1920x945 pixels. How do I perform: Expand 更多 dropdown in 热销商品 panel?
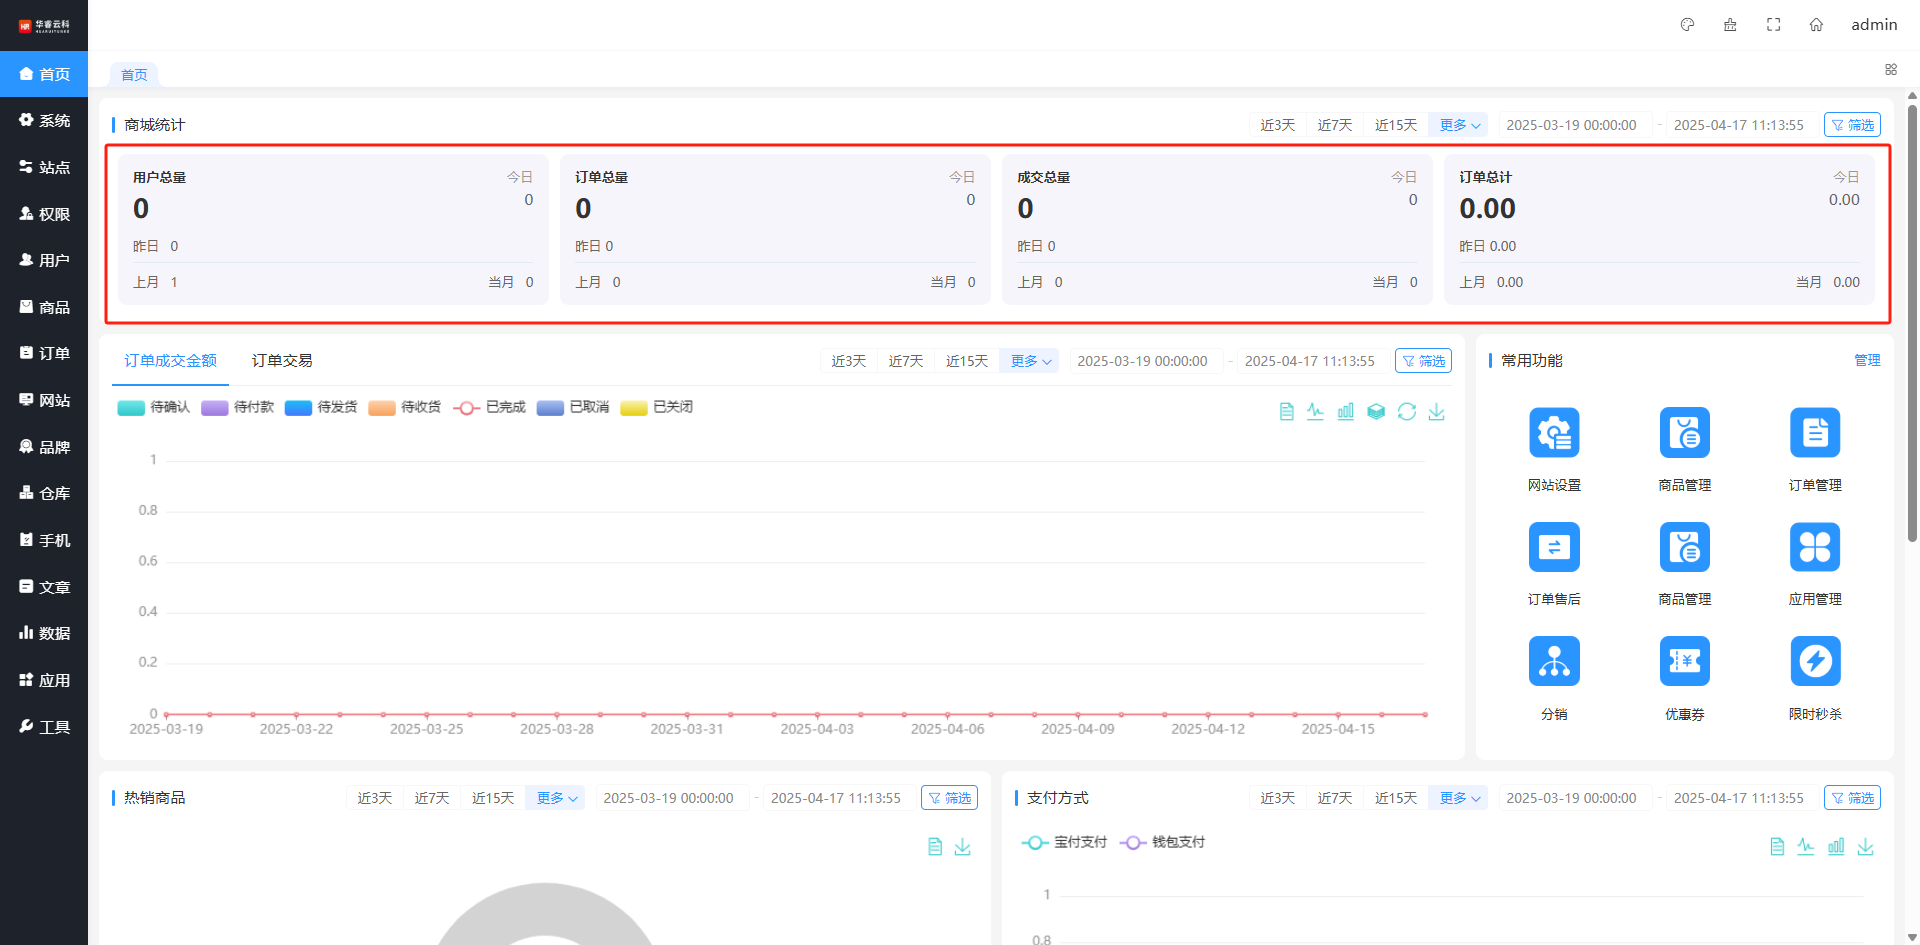(x=556, y=798)
